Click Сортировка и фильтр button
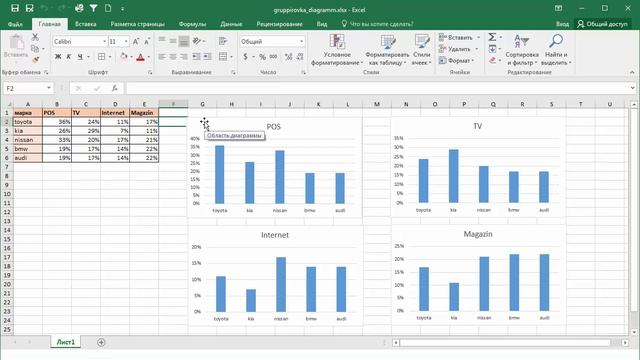This screenshot has width=640, height=360. 522,50
